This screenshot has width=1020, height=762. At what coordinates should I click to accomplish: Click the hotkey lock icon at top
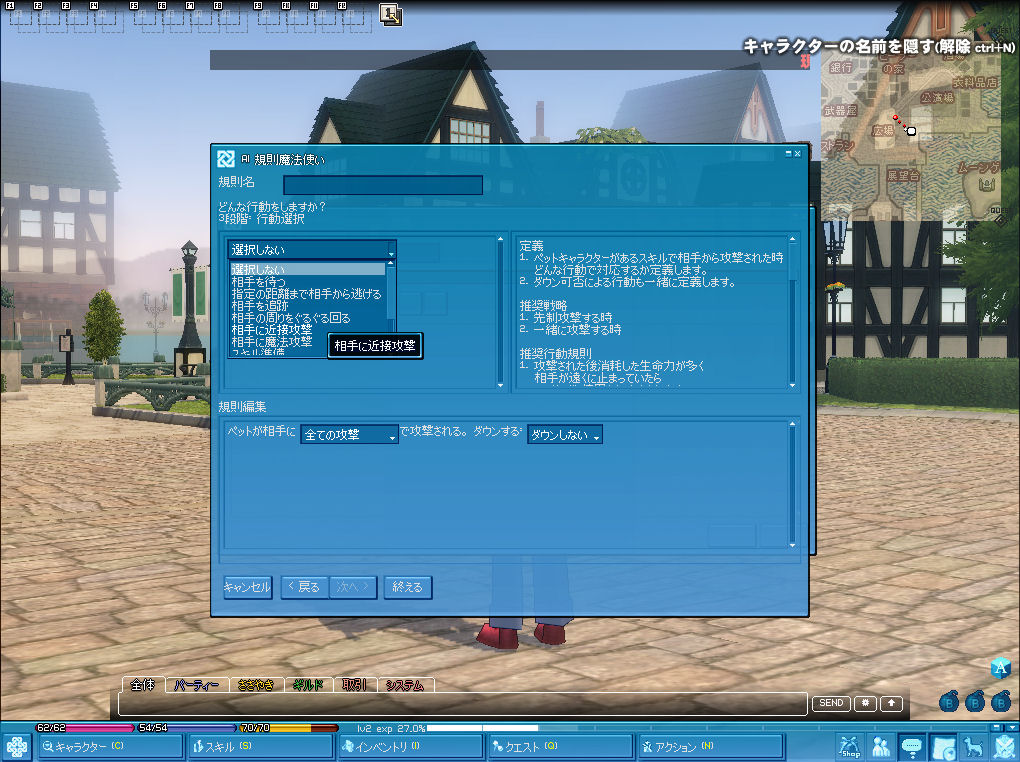tap(390, 14)
